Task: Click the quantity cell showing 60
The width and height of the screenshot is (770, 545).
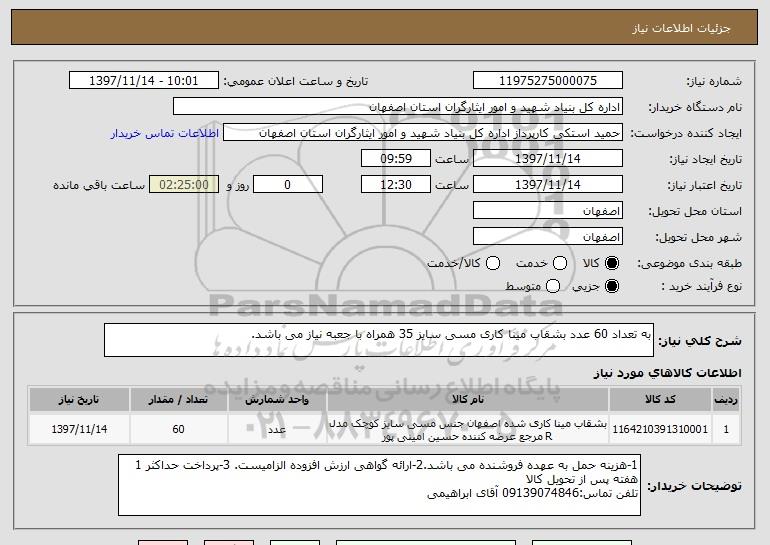Action: point(178,429)
